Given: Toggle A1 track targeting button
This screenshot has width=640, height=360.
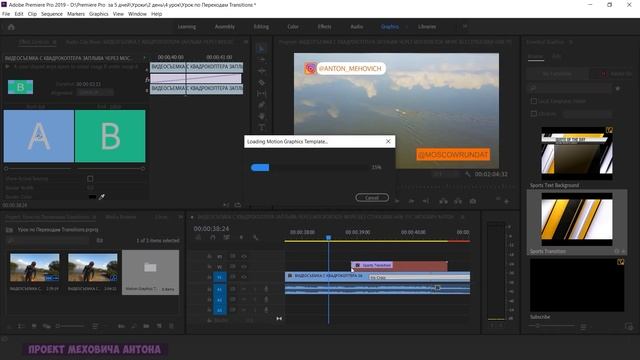Looking at the screenshot, I should pos(220,289).
